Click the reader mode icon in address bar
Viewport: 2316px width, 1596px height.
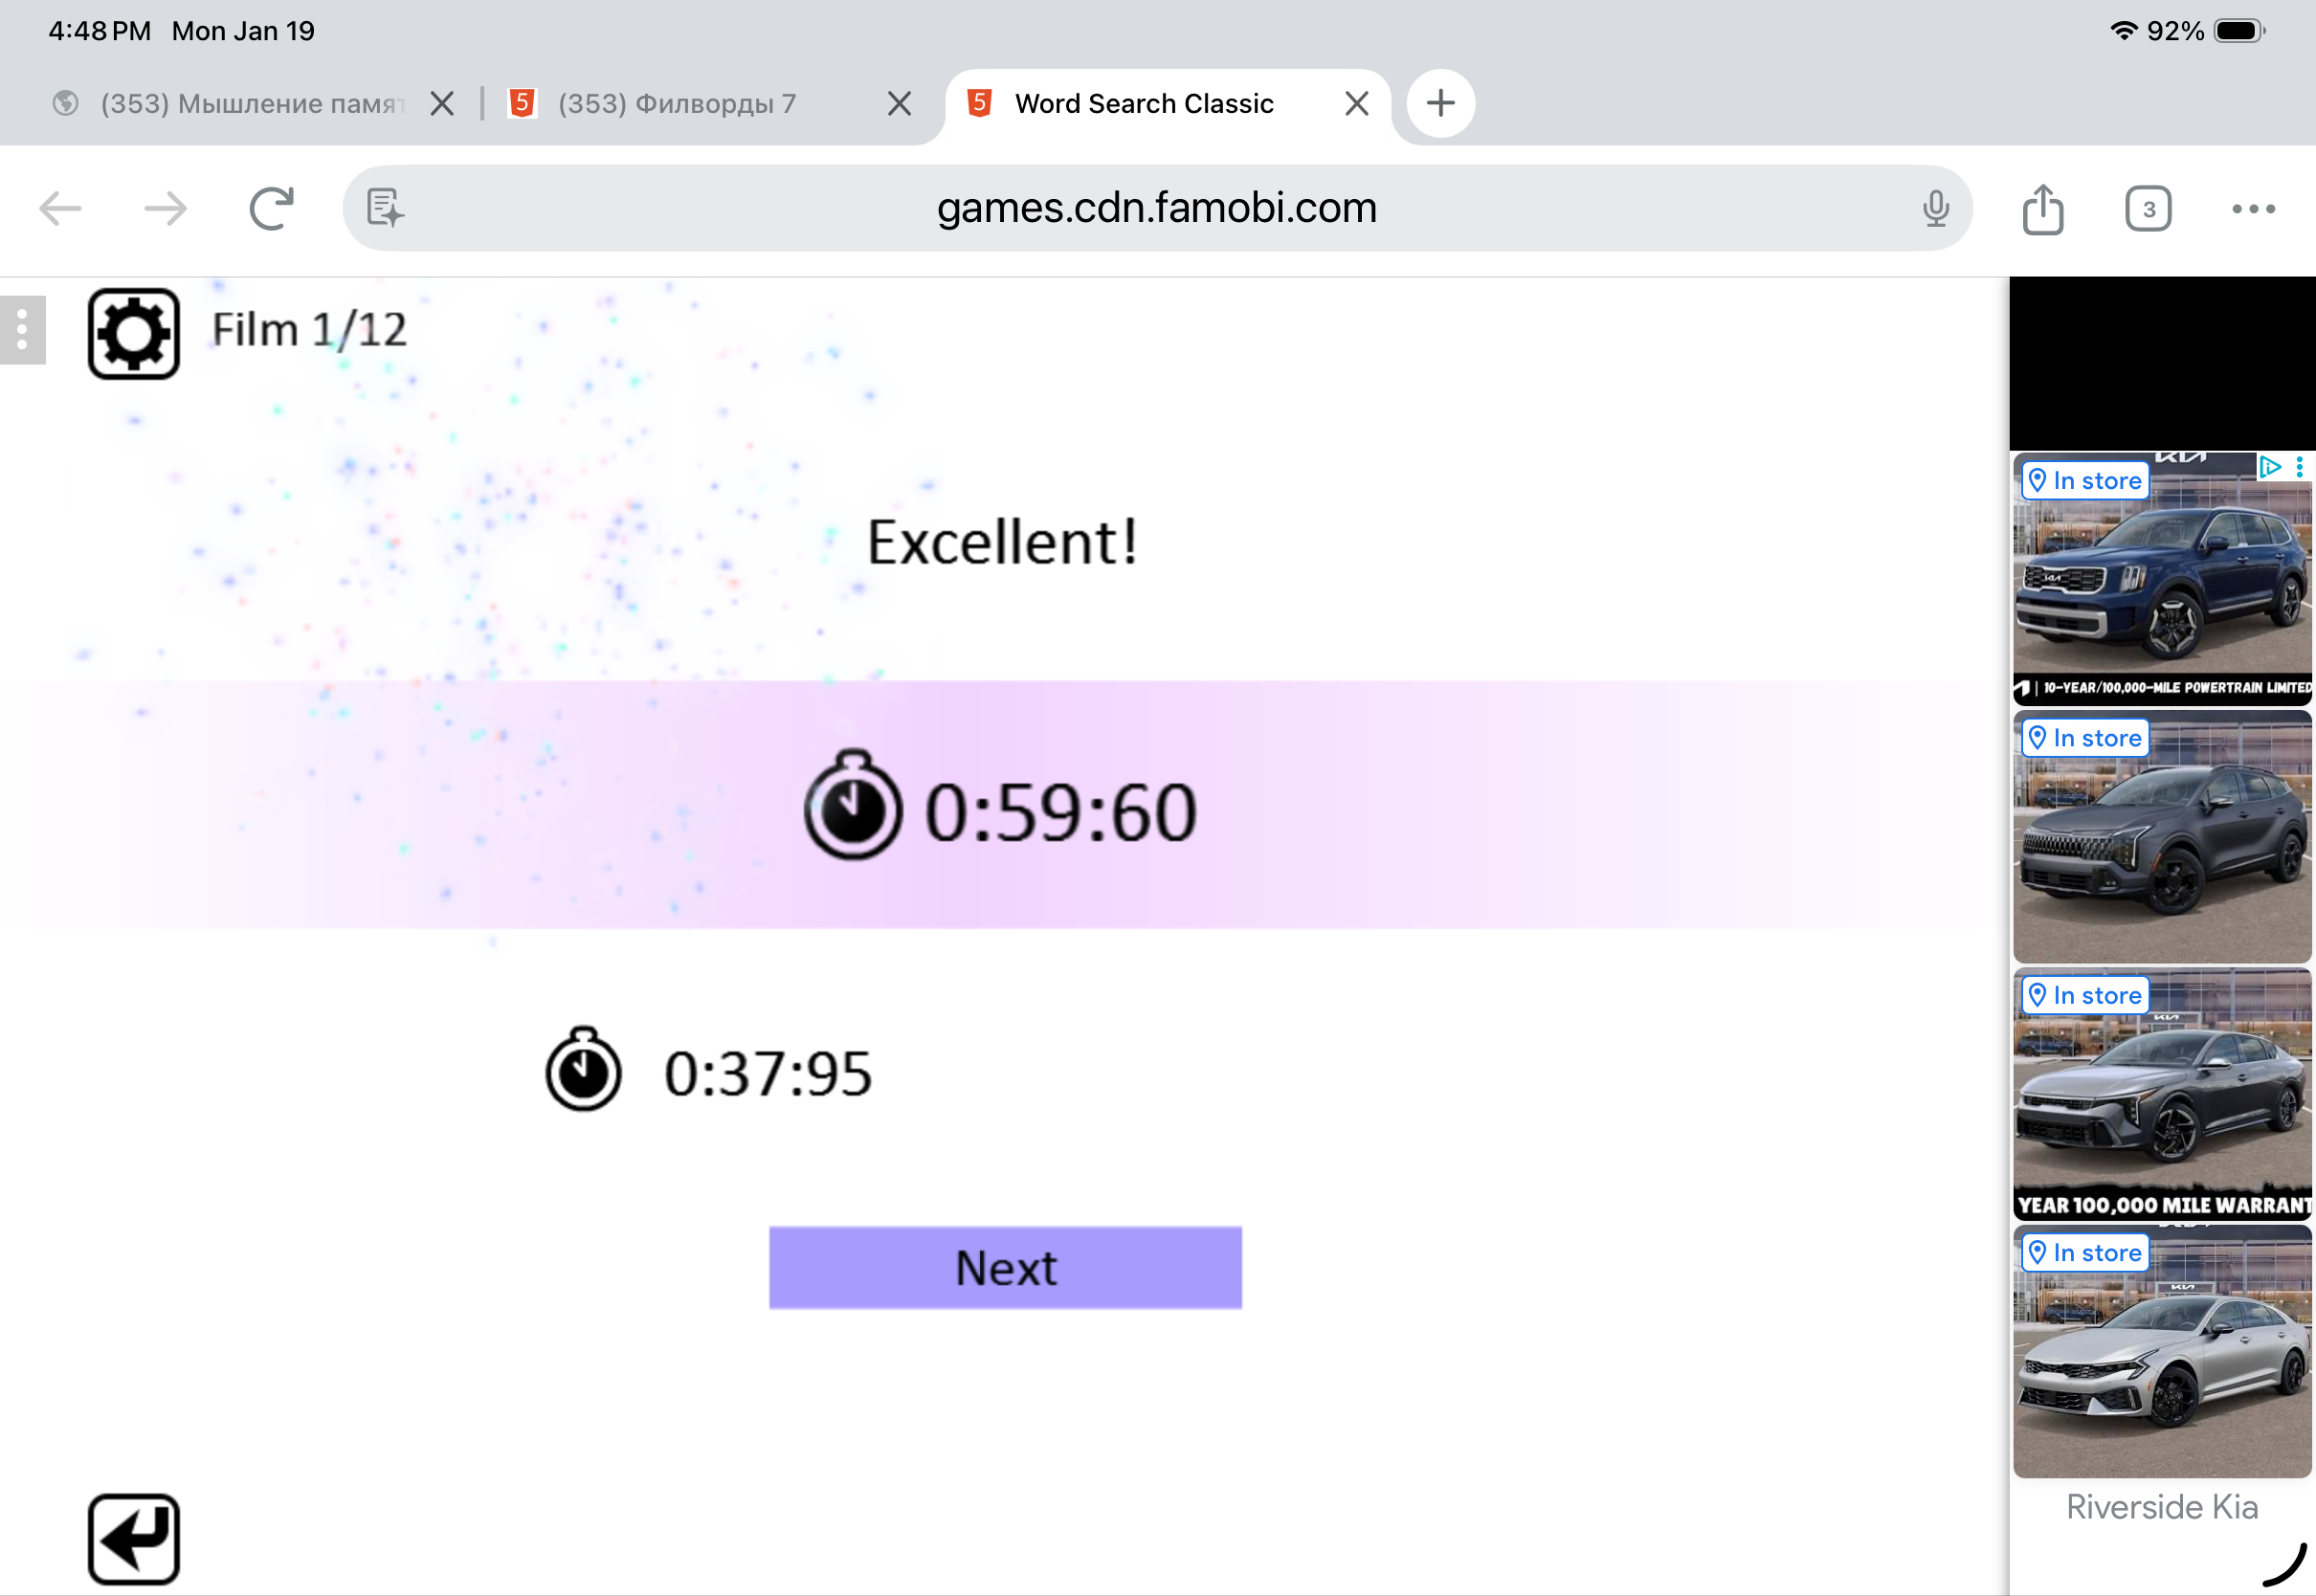point(385,208)
